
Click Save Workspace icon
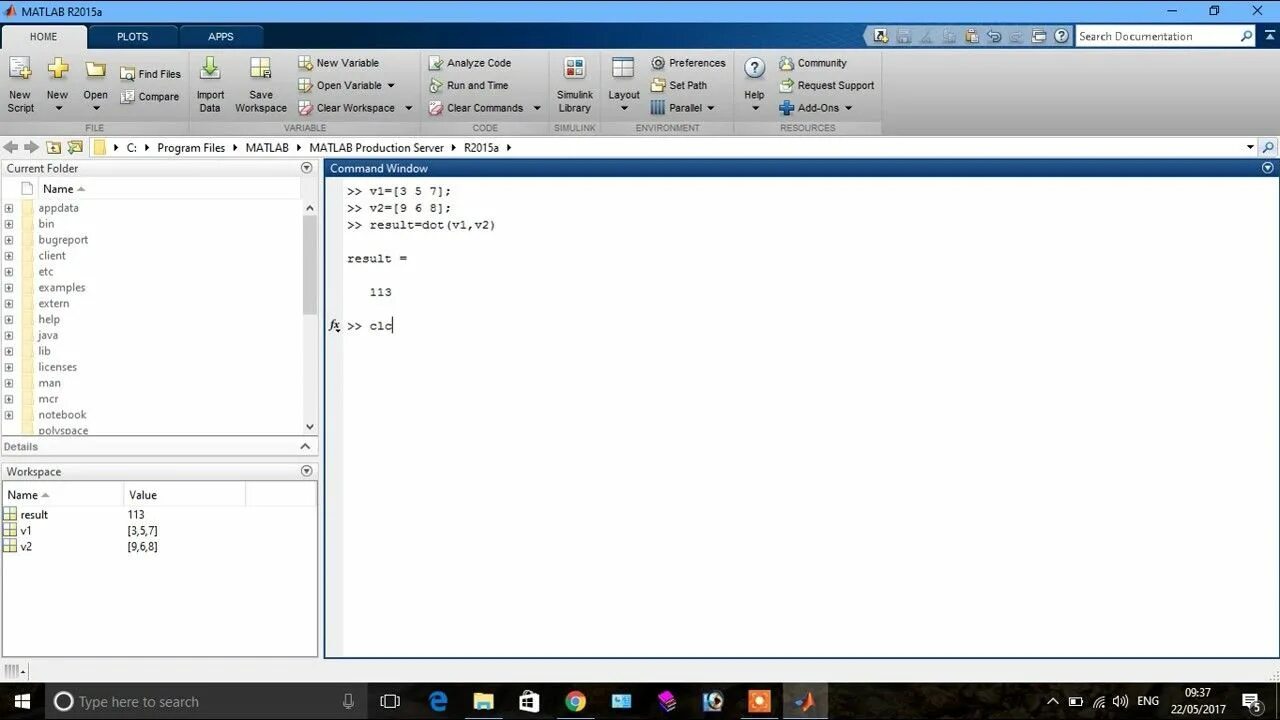pos(261,69)
